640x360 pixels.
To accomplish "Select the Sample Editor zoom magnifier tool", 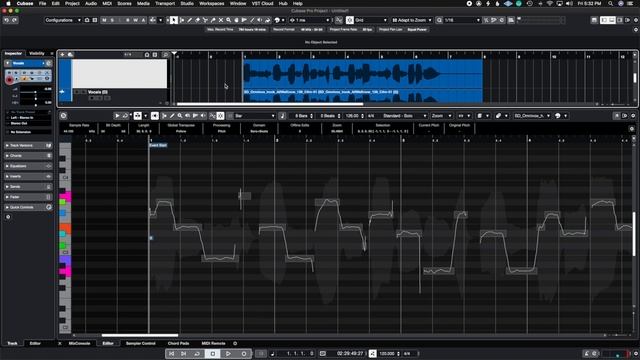I will tap(180, 116).
